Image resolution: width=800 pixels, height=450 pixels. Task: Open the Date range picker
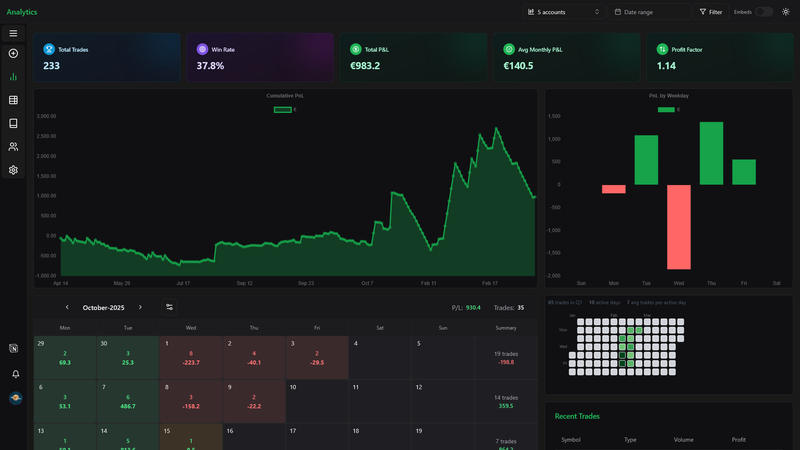click(649, 12)
